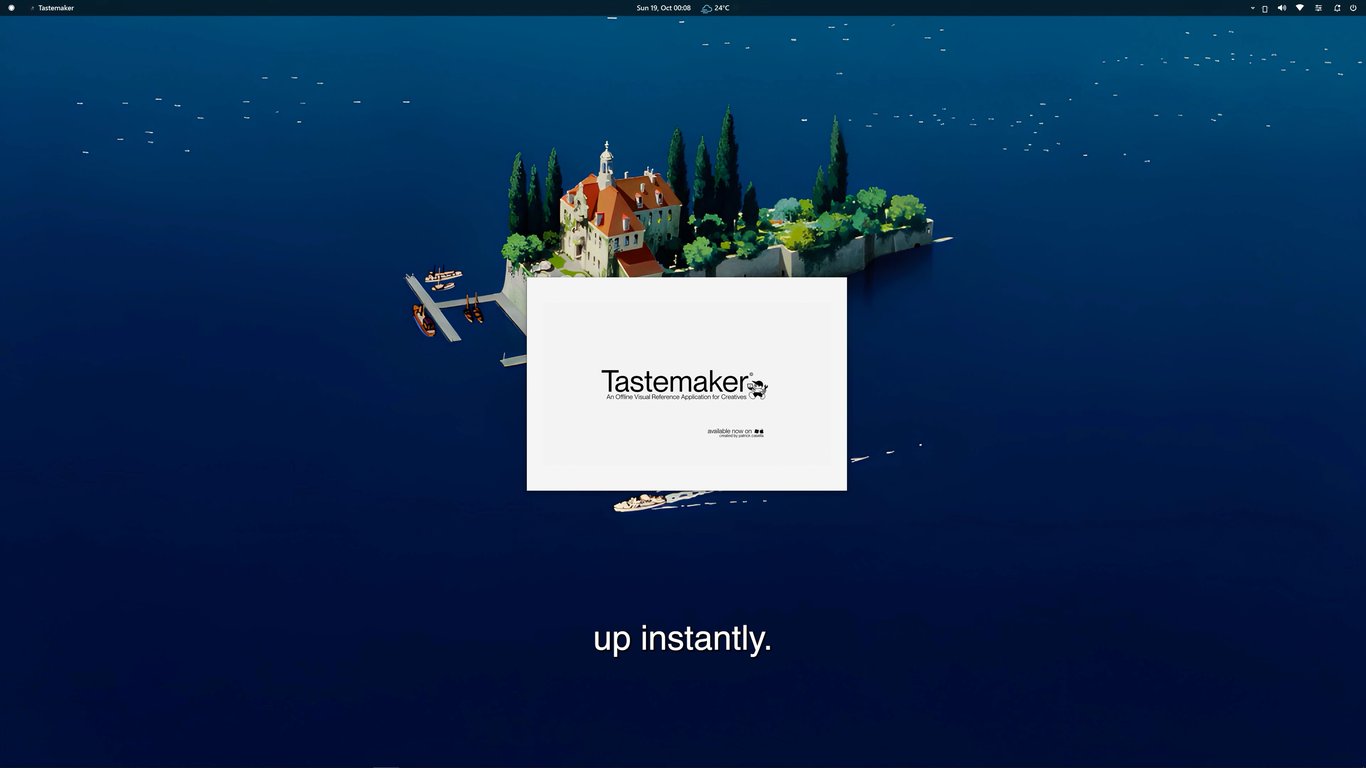The height and width of the screenshot is (768, 1366).
Task: Open the clock showing Sun 19, Oct 00:08
Action: [663, 8]
